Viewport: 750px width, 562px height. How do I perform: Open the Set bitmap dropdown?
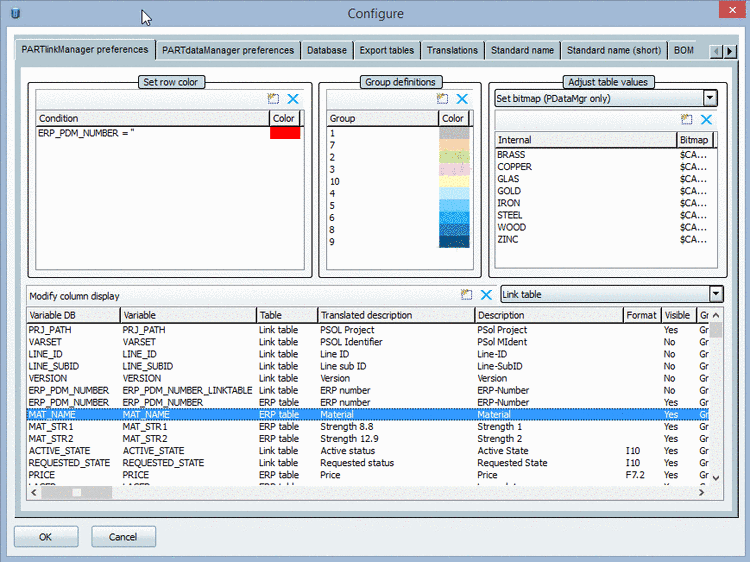[709, 98]
